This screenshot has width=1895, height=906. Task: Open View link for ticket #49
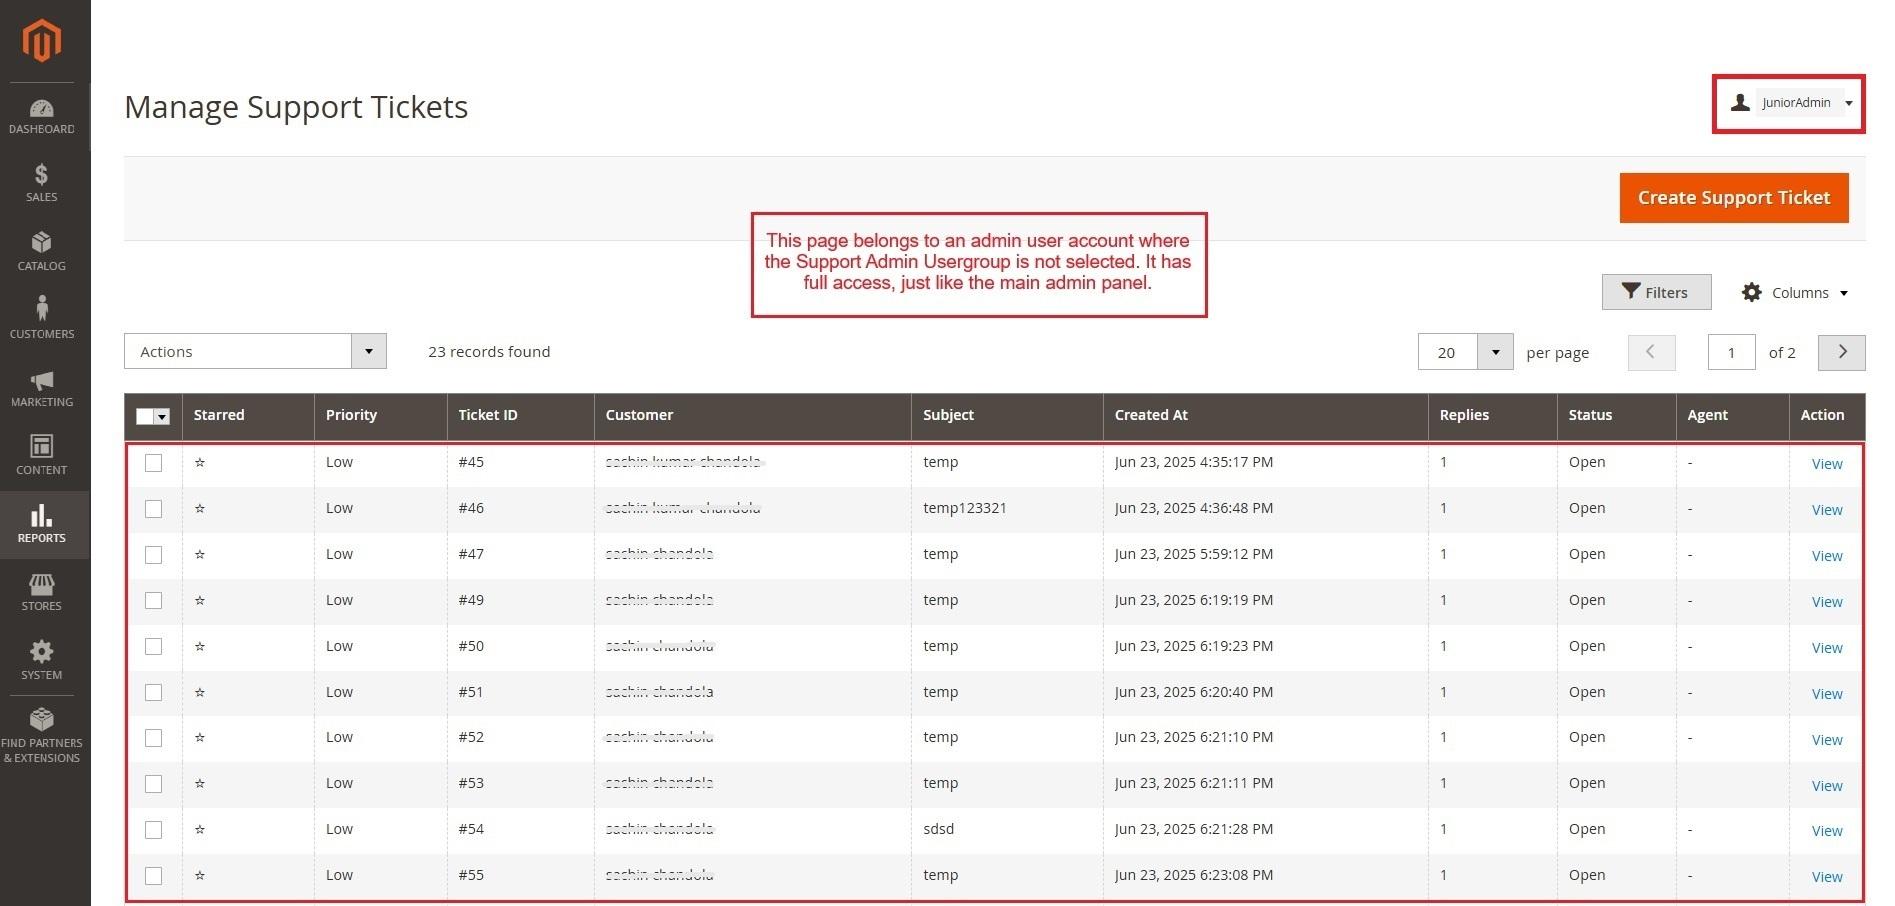(x=1826, y=602)
